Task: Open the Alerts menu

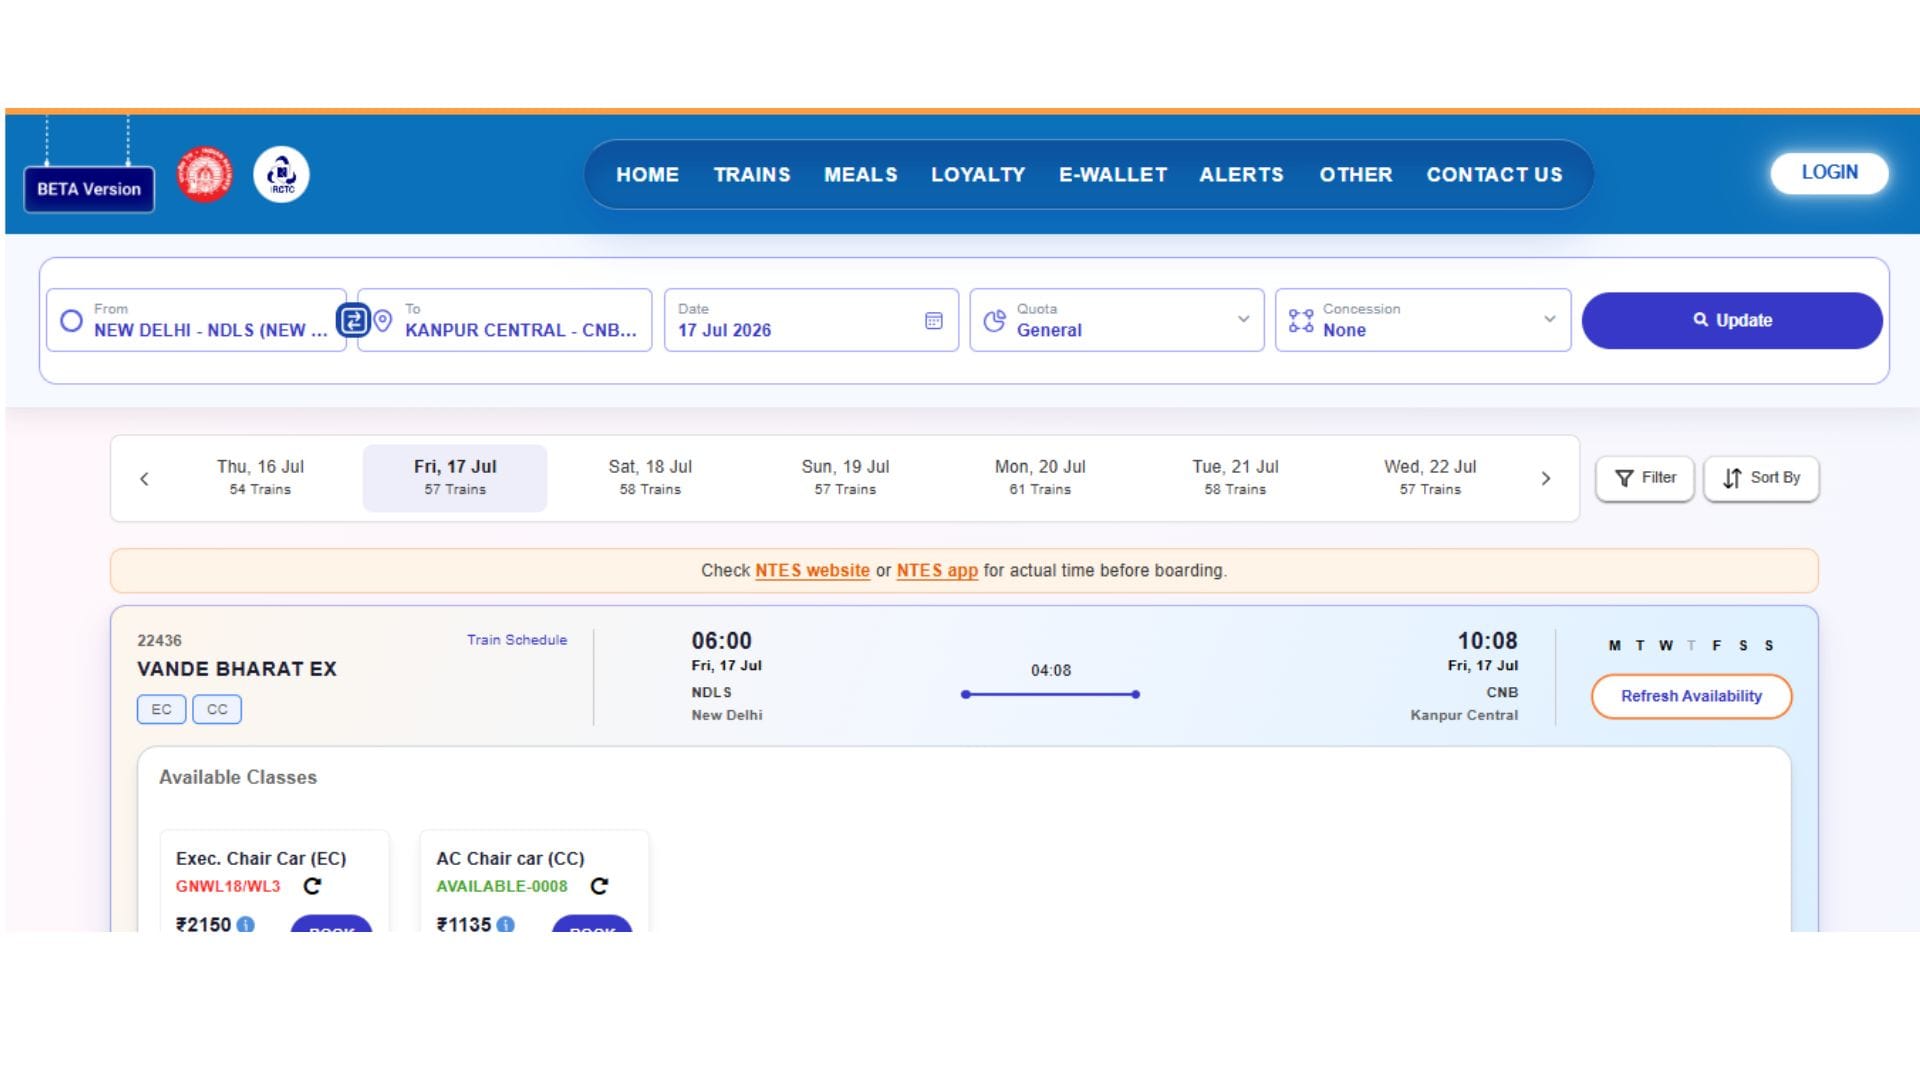Action: pyautogui.click(x=1241, y=174)
